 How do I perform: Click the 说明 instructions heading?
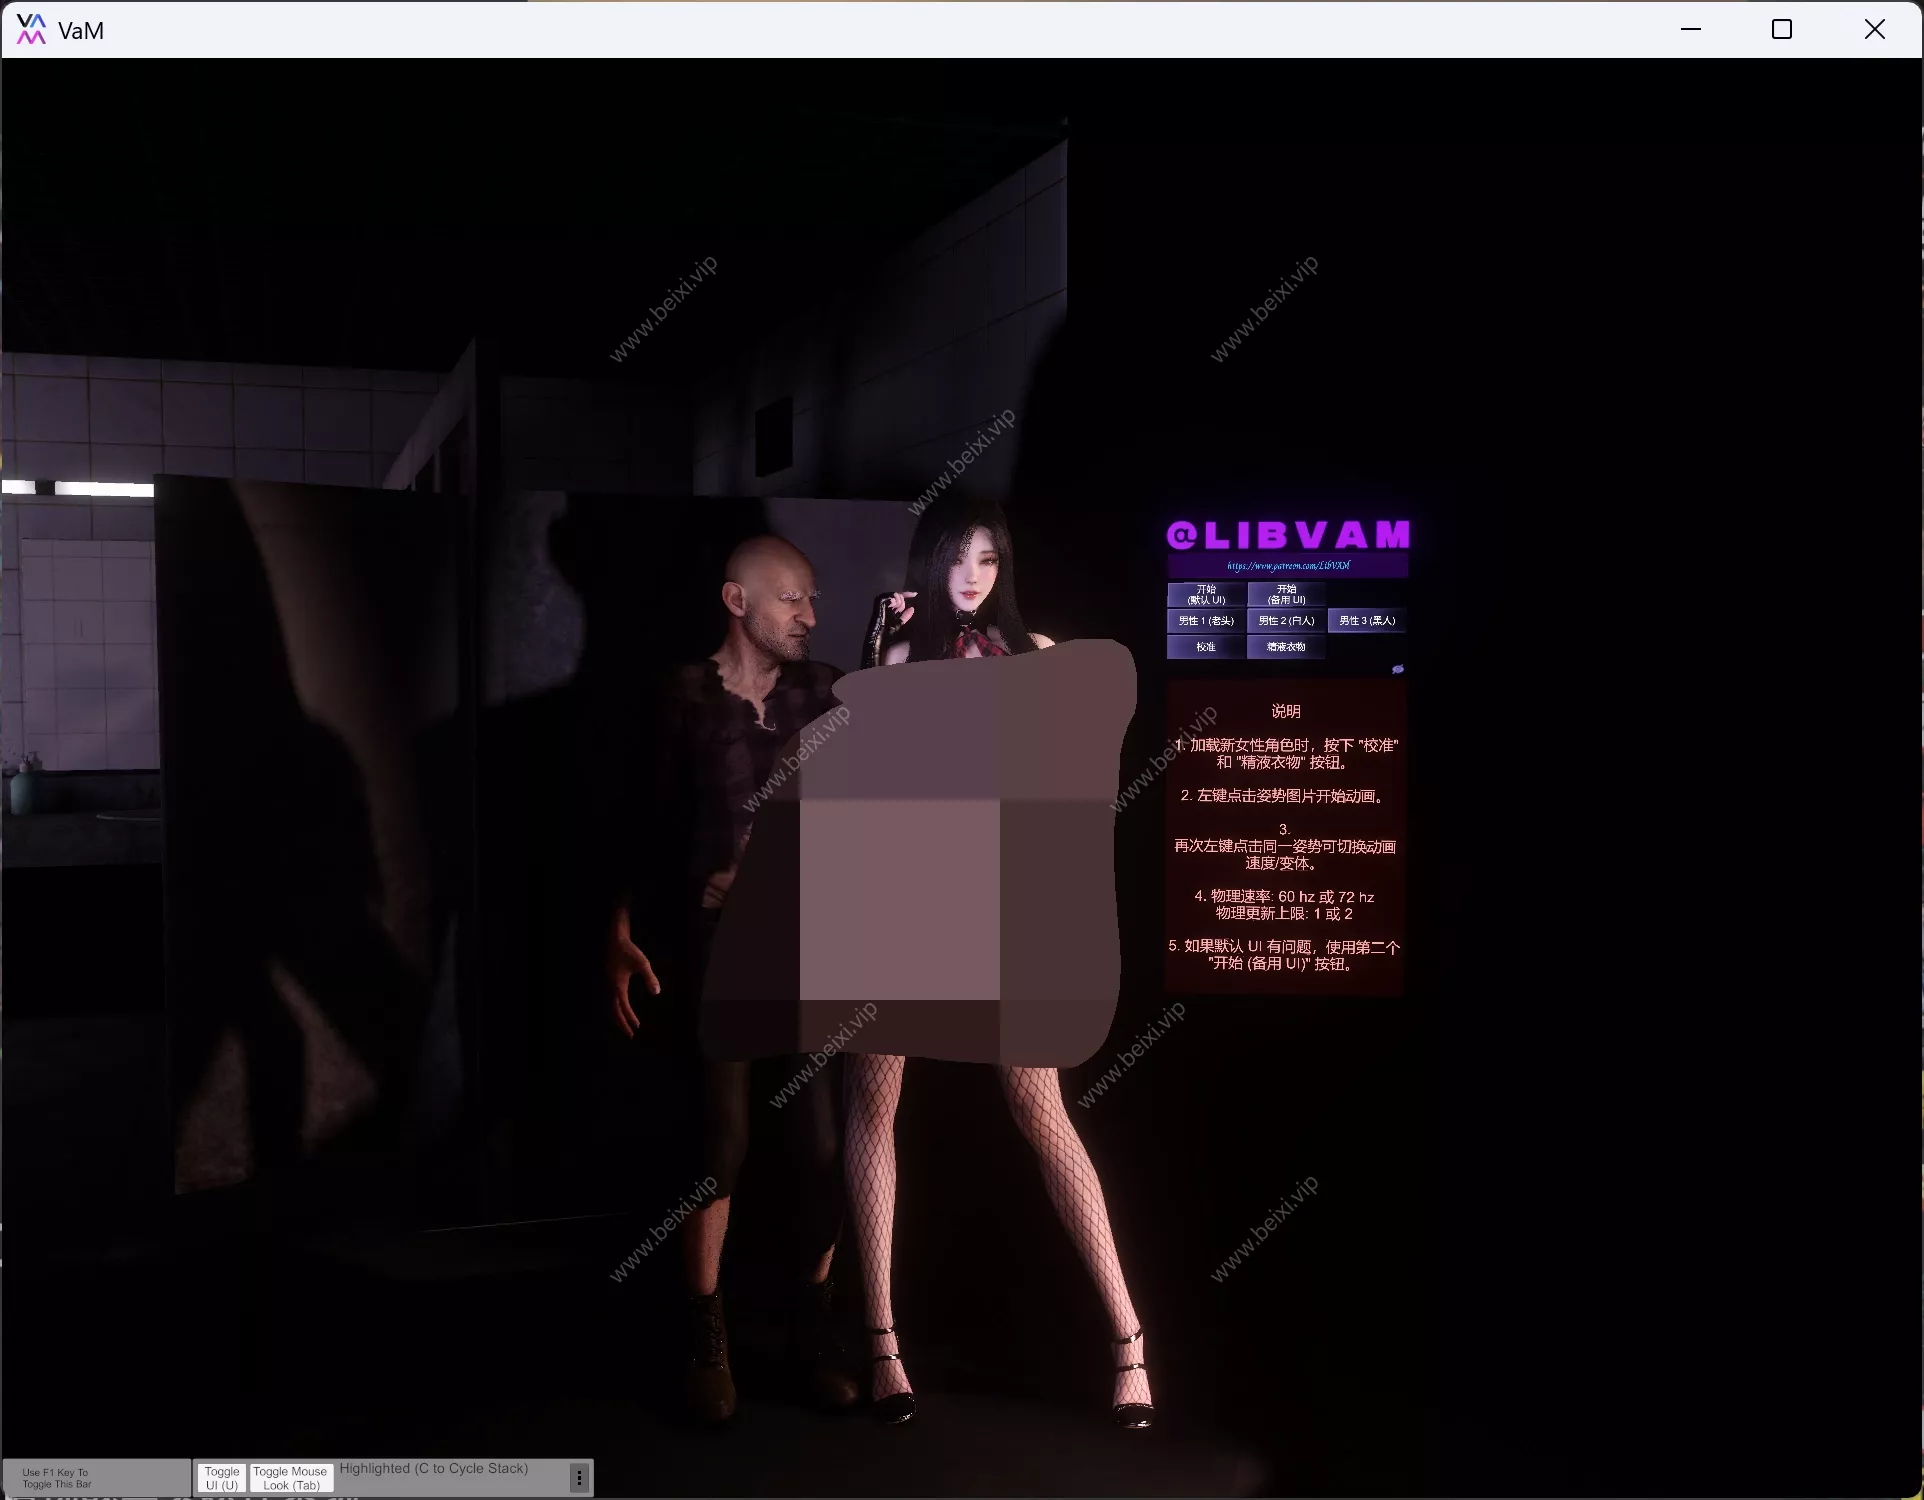click(x=1286, y=711)
